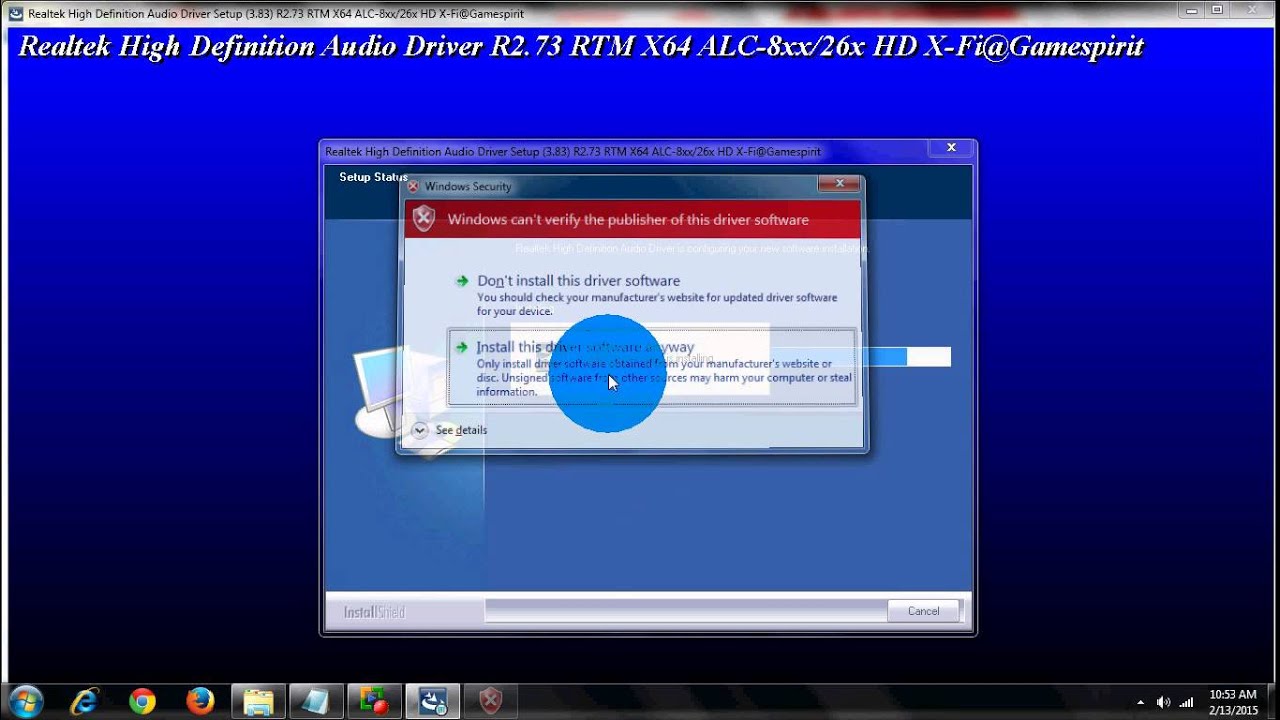Switch to screen recorder taskbar icon with red dot
The width and height of the screenshot is (1280, 720).
point(374,701)
